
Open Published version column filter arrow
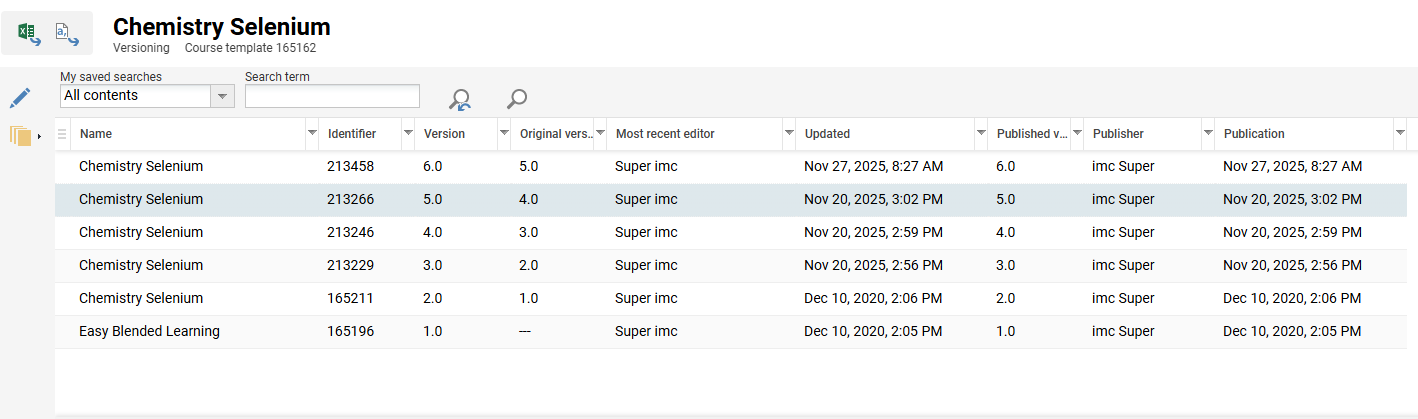click(x=1076, y=134)
